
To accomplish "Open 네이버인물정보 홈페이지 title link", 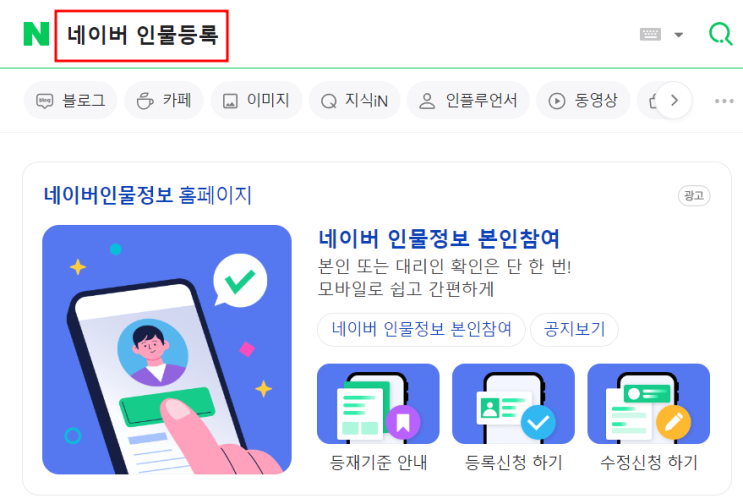I will coord(147,195).
